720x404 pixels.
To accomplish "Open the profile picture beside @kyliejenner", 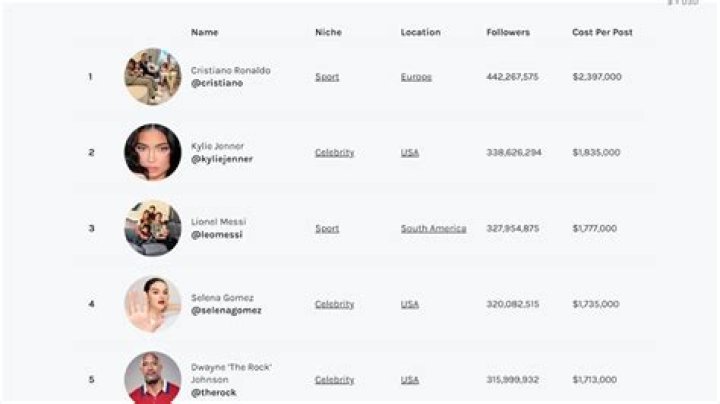I will coord(152,152).
